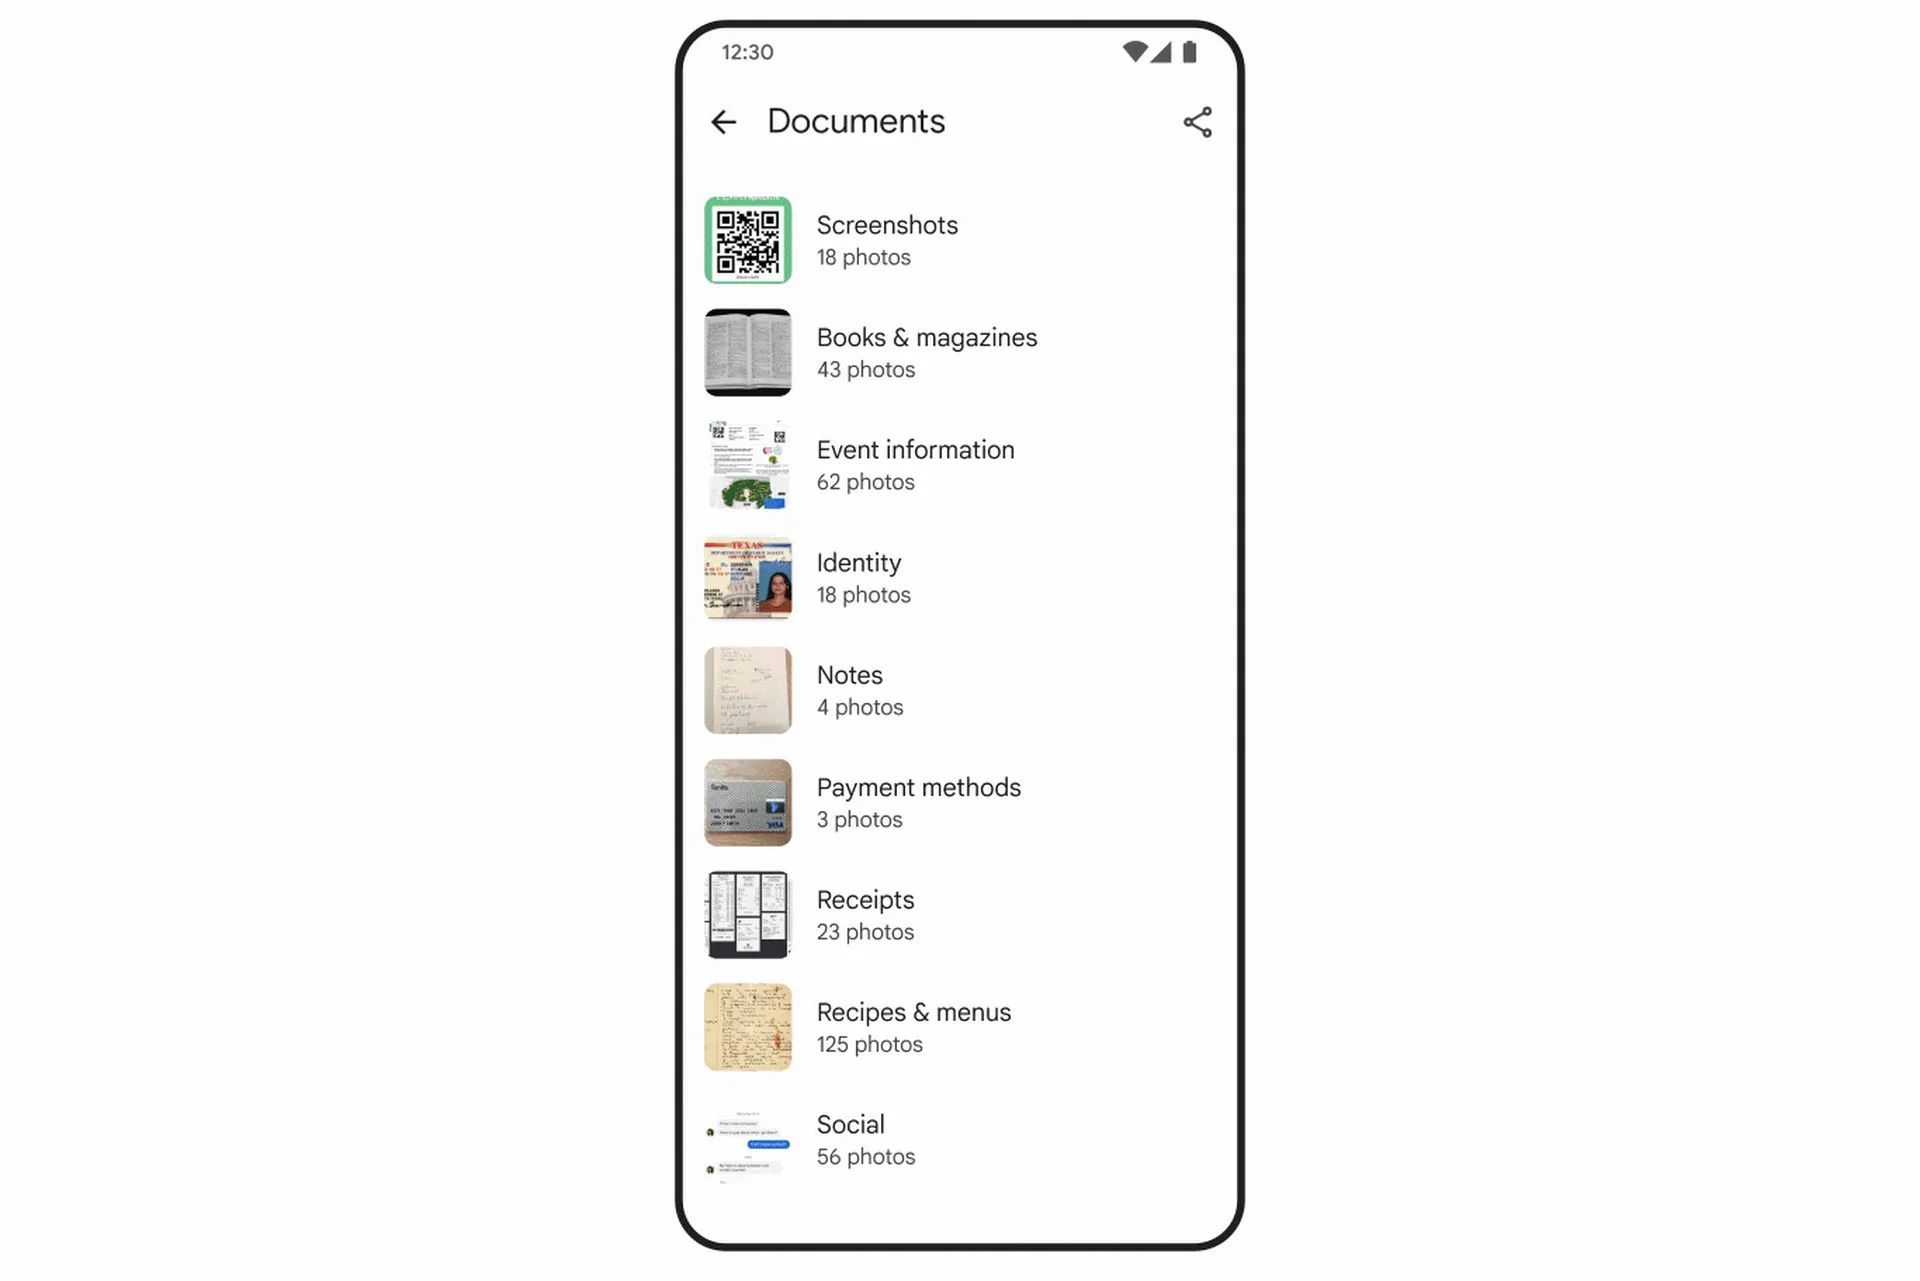This screenshot has height=1281, width=1920.
Task: Open the Payment methods folder thumbnail
Action: pyautogui.click(x=748, y=802)
